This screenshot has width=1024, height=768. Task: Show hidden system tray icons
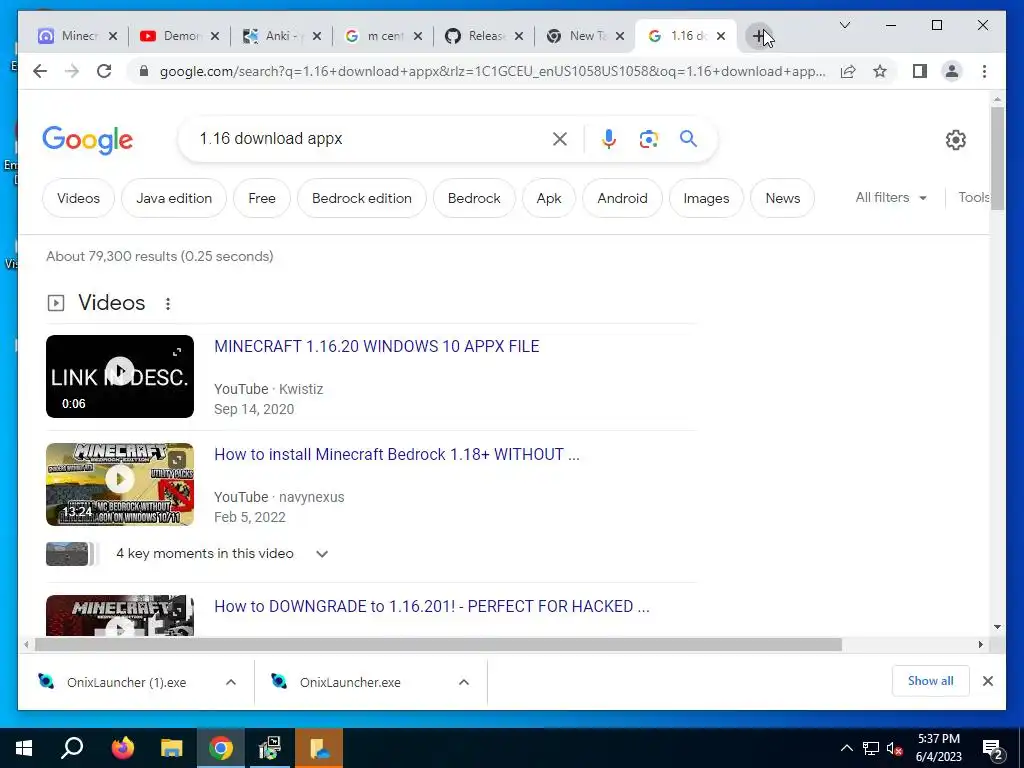(846, 748)
